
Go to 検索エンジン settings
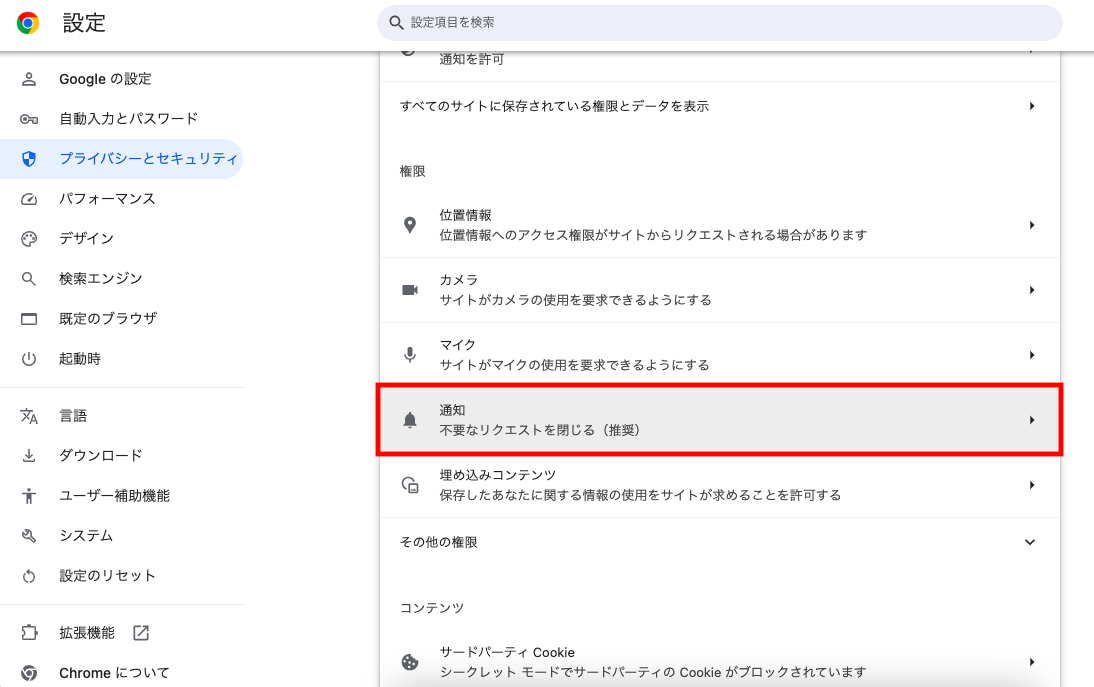(100, 279)
